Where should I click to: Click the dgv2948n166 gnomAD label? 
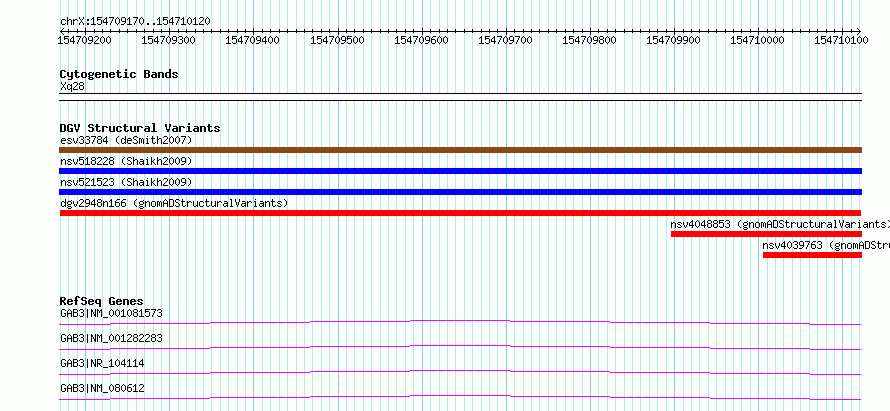coord(174,203)
